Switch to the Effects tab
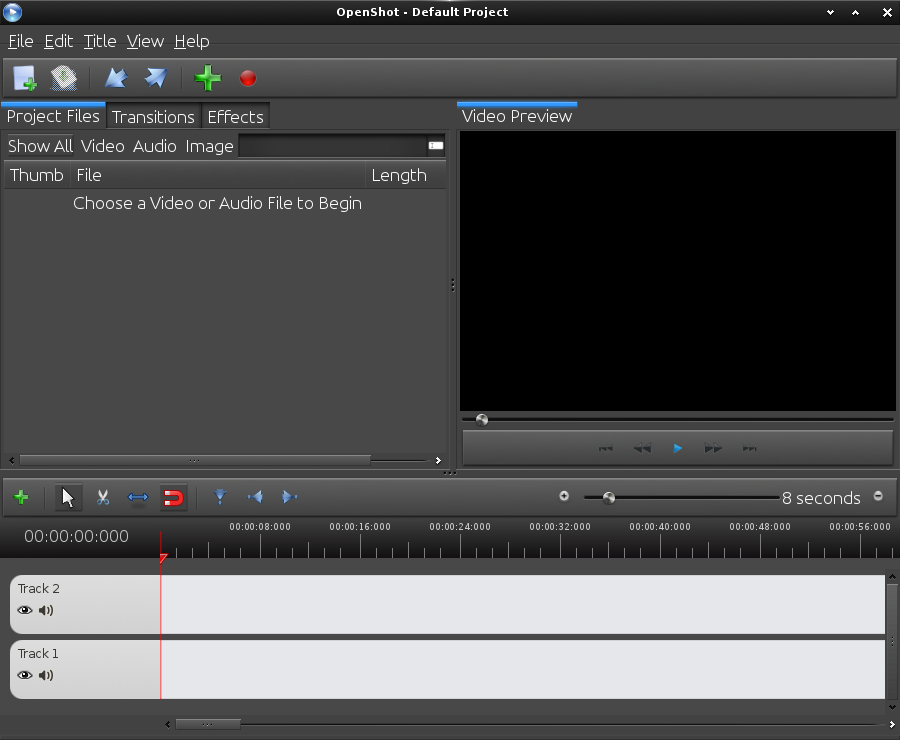The image size is (900, 740). (x=235, y=117)
